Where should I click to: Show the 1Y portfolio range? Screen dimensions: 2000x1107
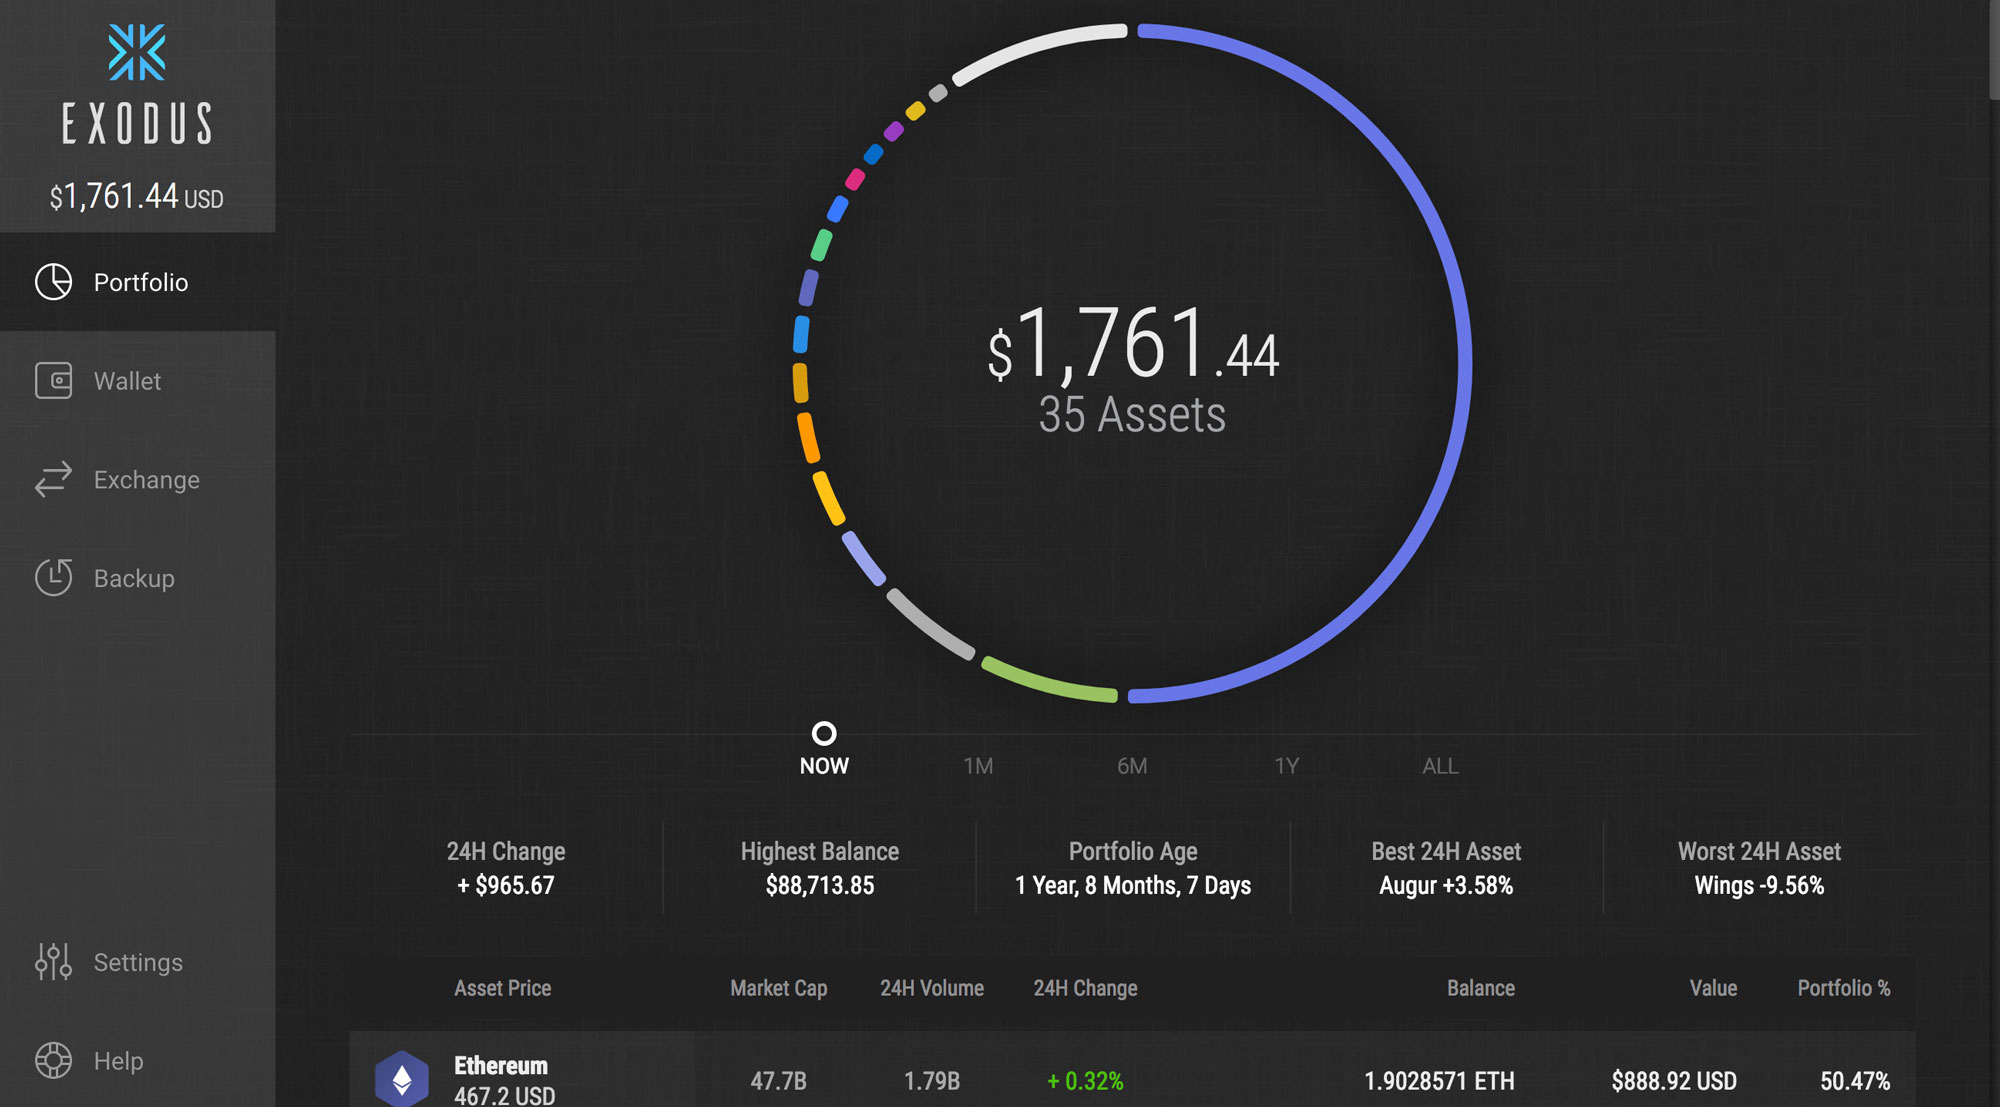pos(1286,766)
